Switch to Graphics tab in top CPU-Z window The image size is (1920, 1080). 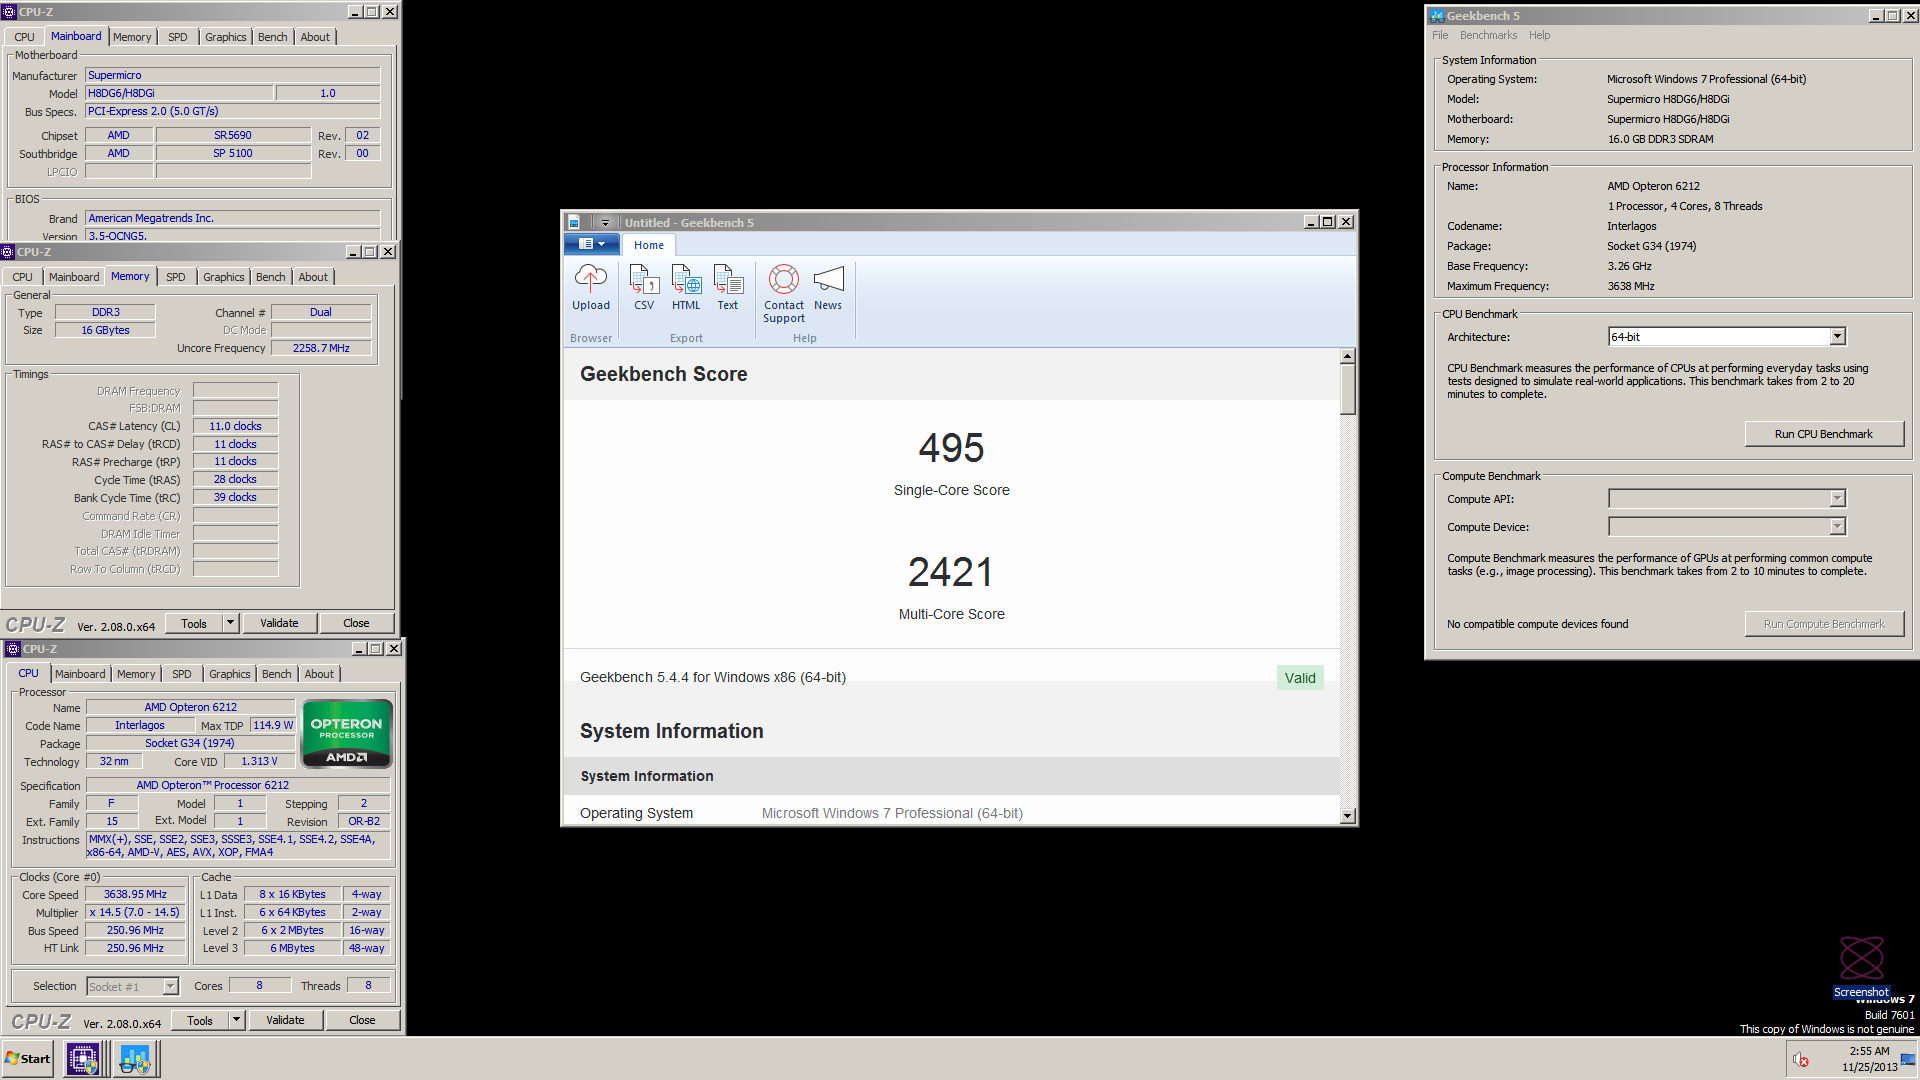coord(225,37)
